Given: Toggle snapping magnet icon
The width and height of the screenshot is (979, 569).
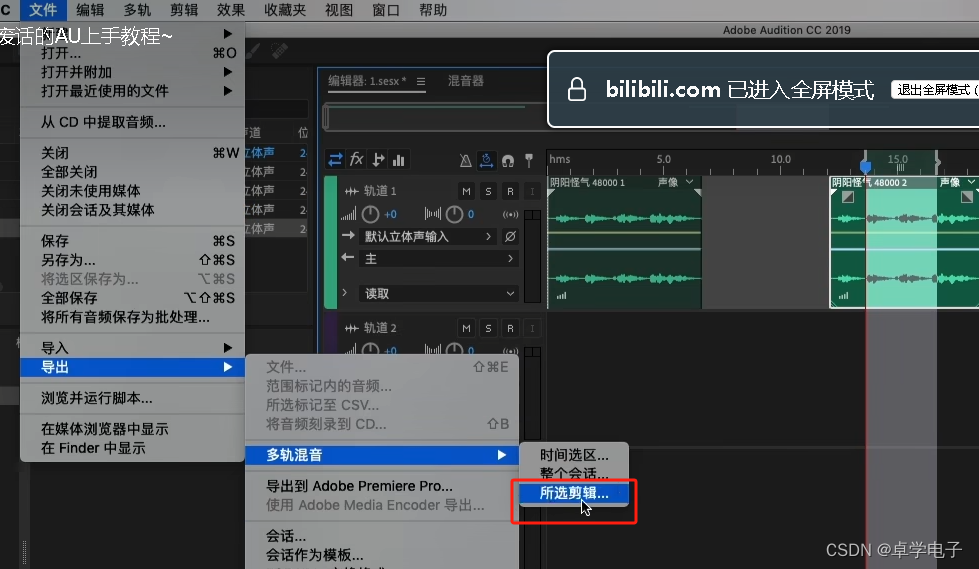Looking at the screenshot, I should coord(508,161).
